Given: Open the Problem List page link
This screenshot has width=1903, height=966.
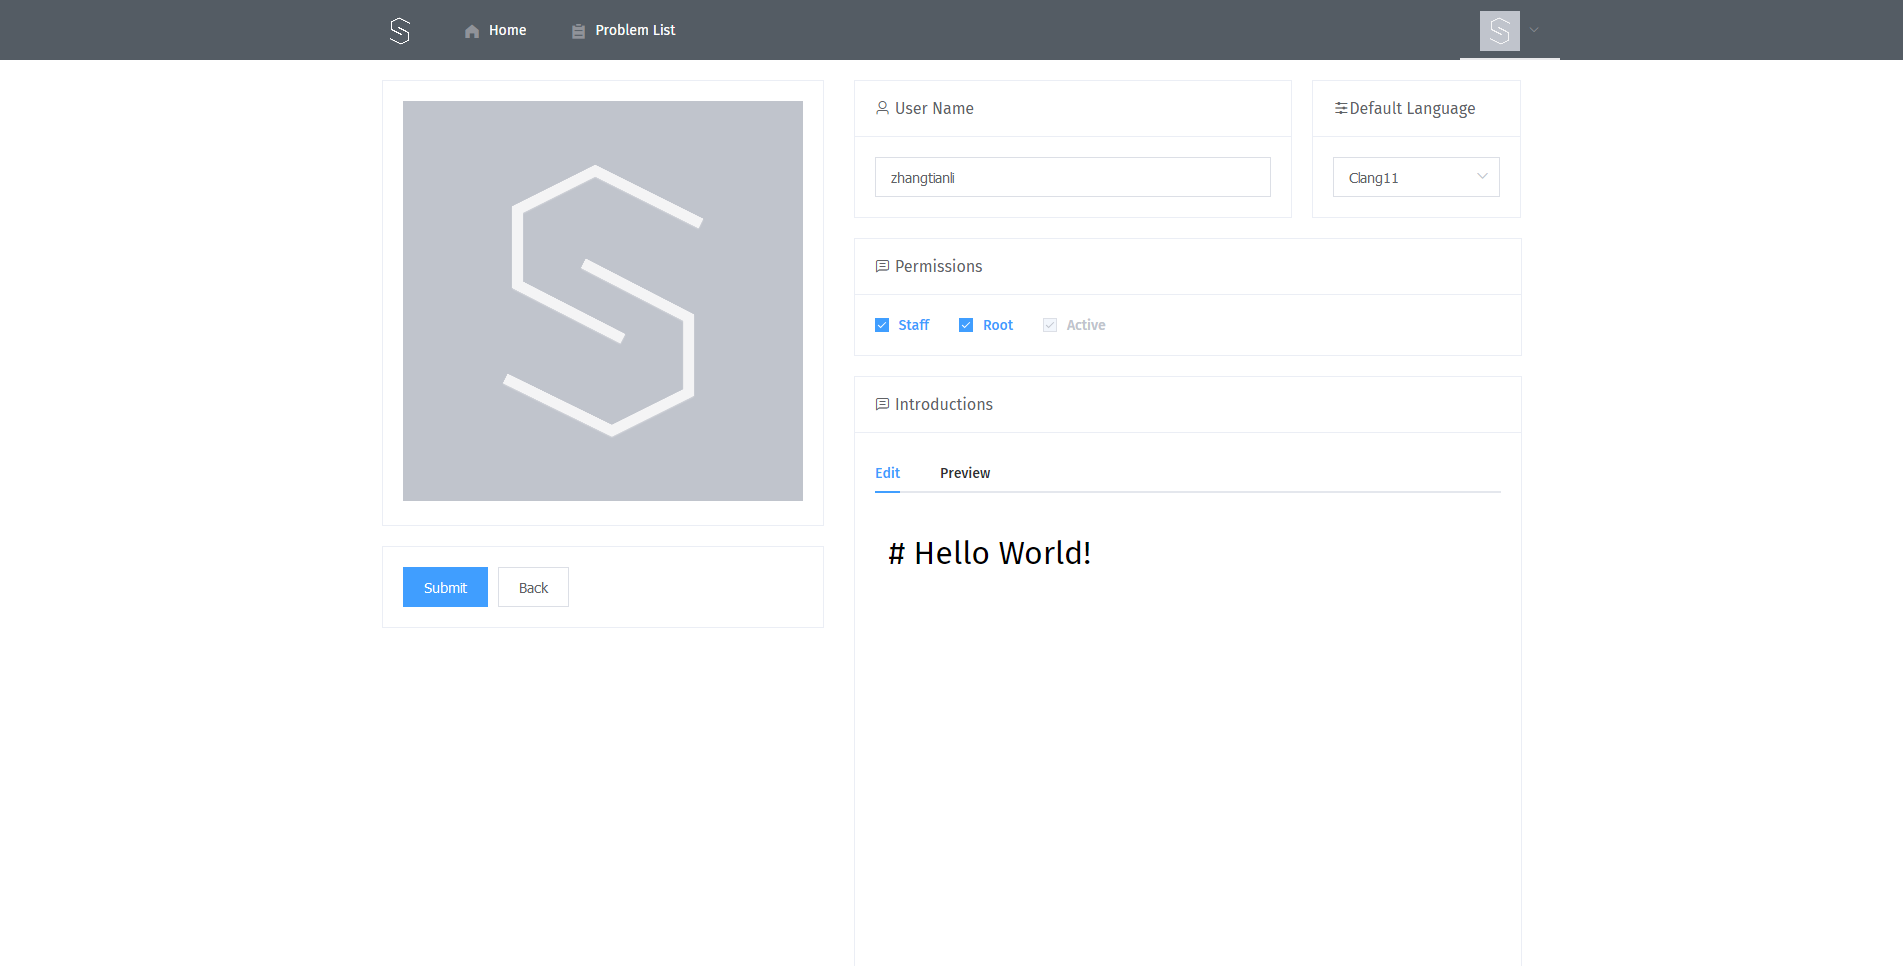Looking at the screenshot, I should (635, 30).
